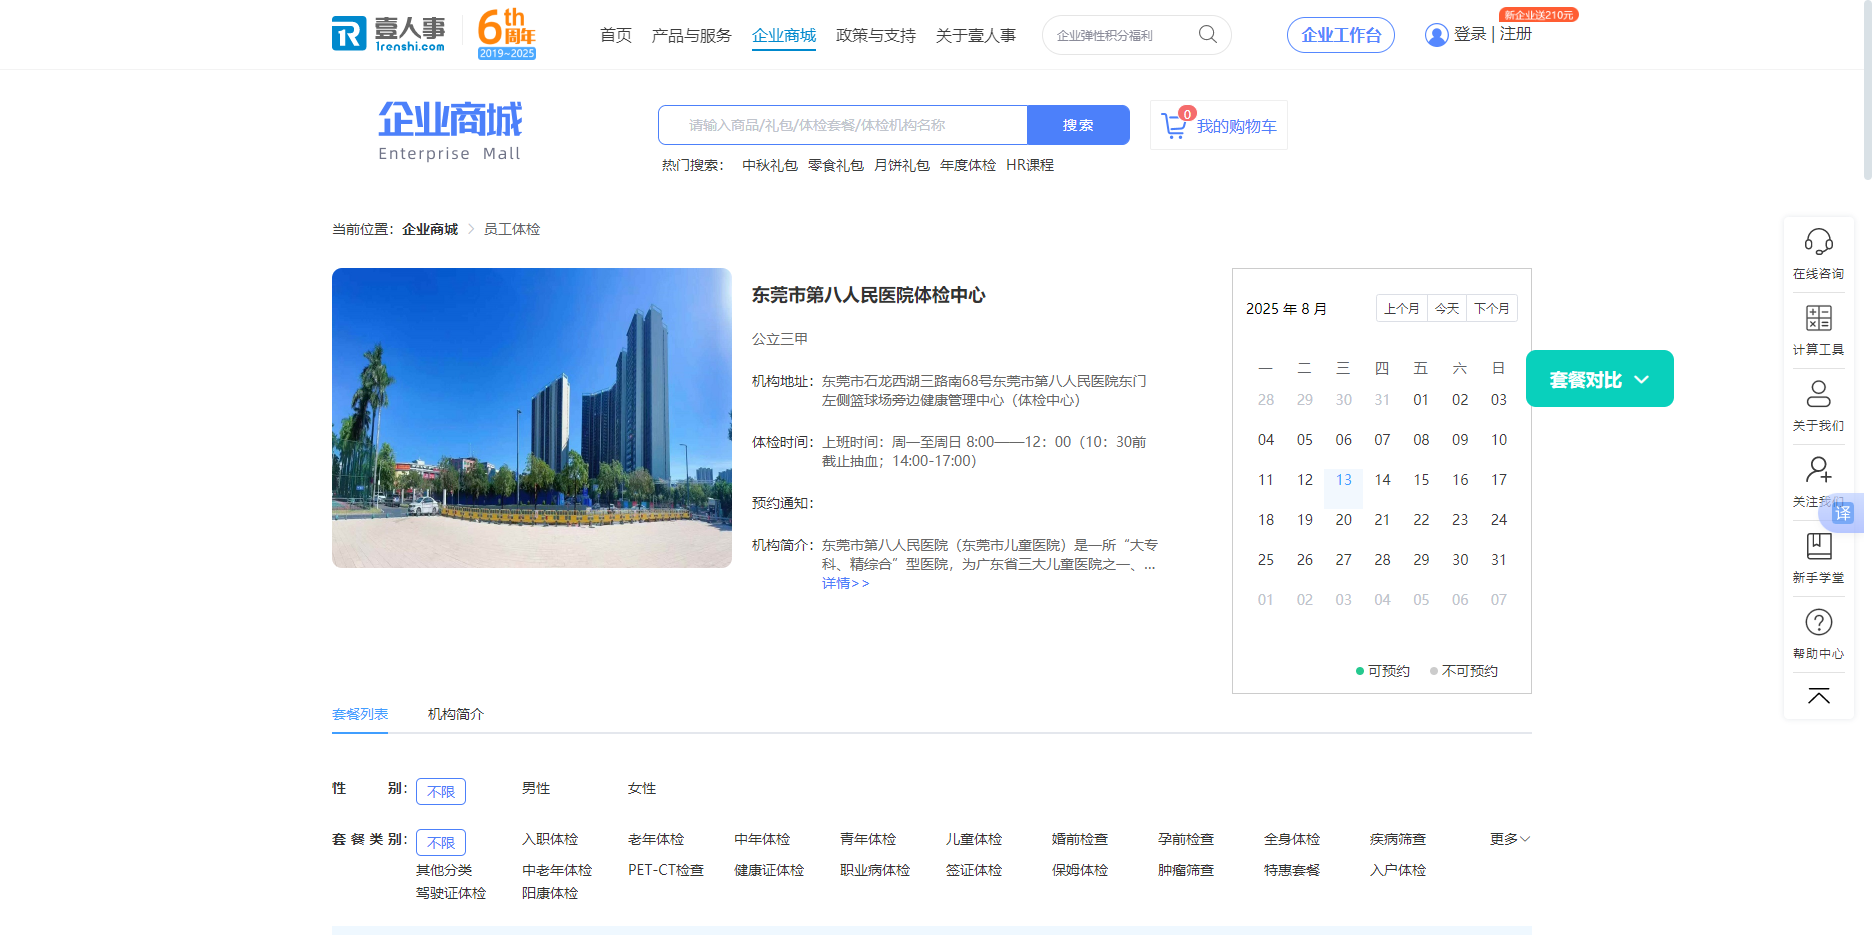Click the 我的购物车 text link
Image resolution: width=1872 pixels, height=935 pixels.
point(1237,126)
